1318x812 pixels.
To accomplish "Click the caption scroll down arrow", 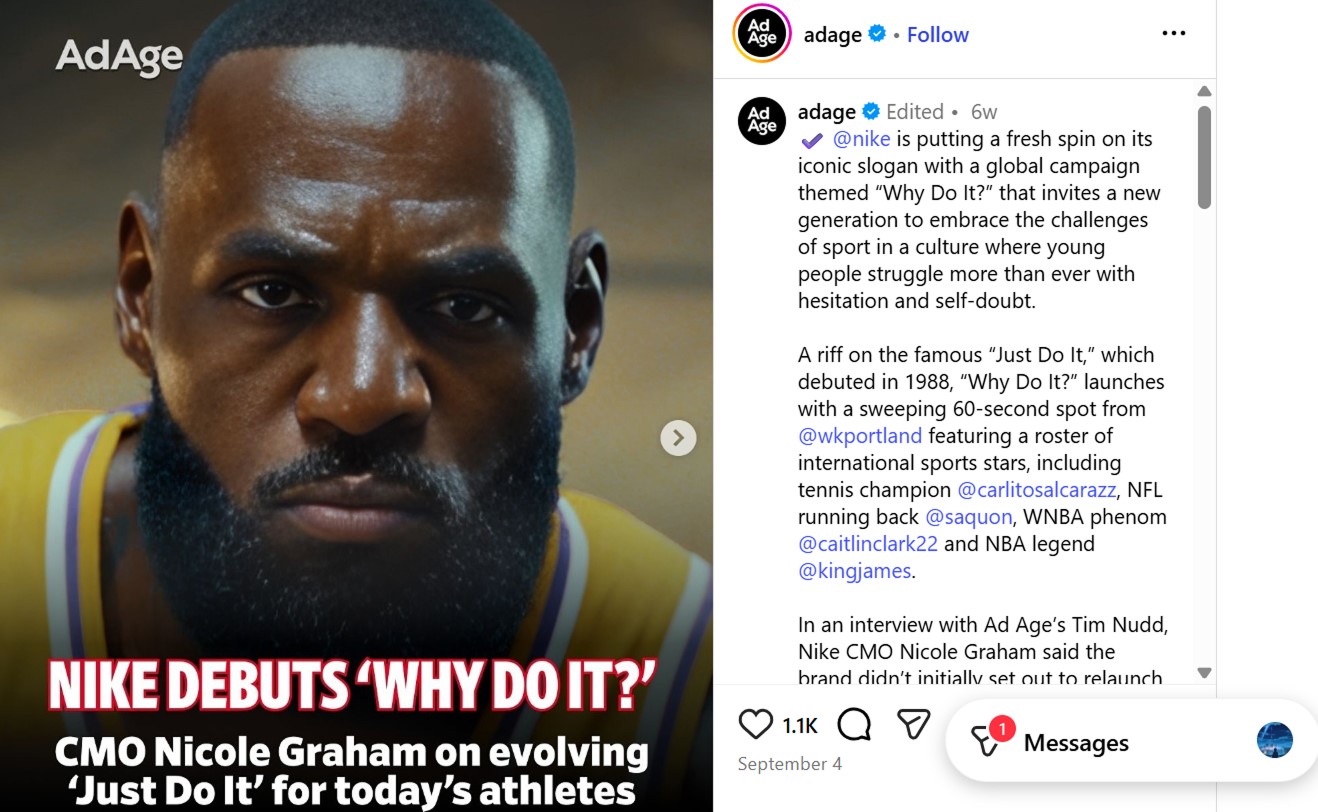I will (1204, 673).
